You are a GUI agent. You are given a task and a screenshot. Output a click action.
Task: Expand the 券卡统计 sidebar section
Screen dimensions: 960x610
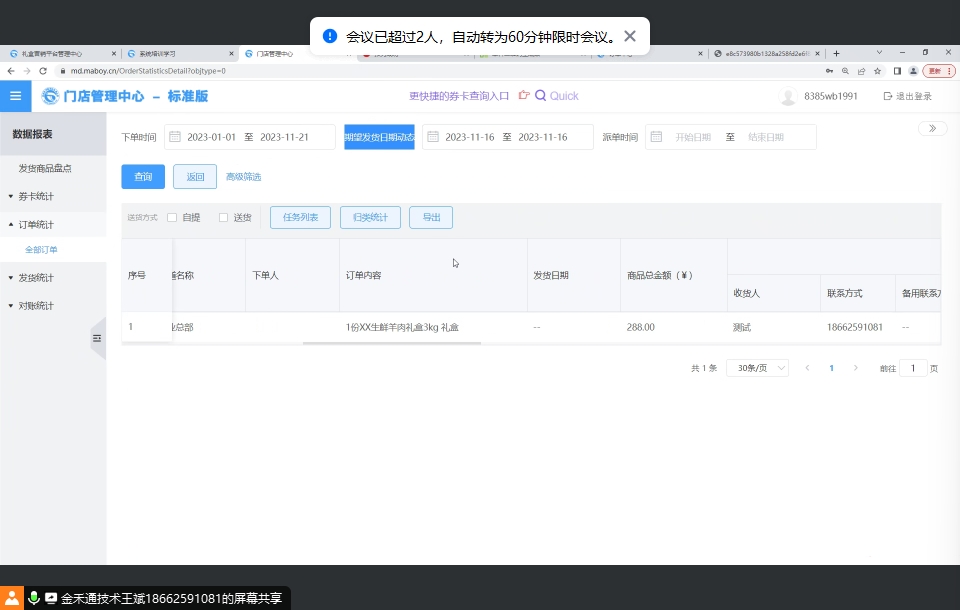pos(36,196)
